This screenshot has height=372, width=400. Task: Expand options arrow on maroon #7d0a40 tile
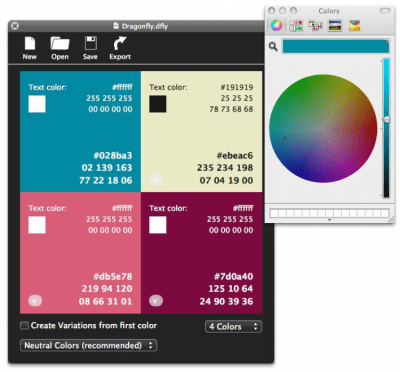coord(156,301)
